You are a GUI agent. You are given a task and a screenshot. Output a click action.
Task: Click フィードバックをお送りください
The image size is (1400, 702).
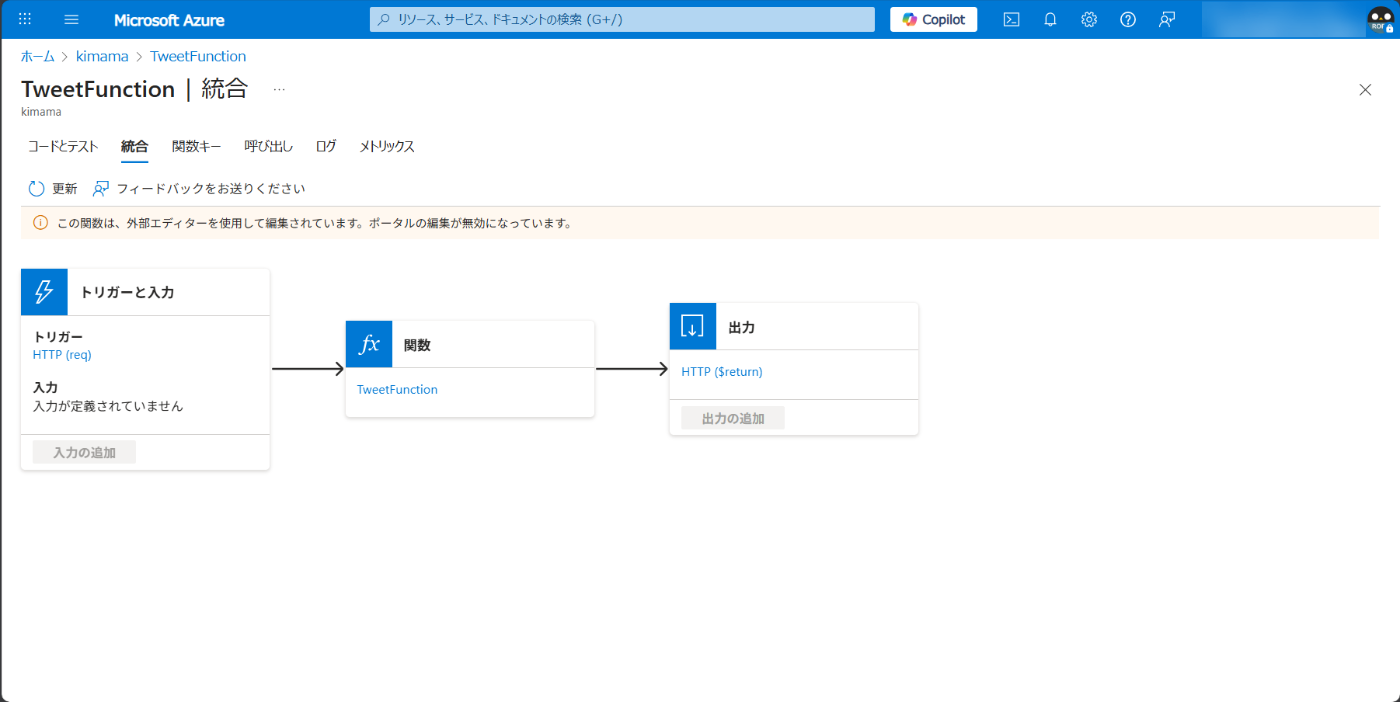tap(199, 188)
